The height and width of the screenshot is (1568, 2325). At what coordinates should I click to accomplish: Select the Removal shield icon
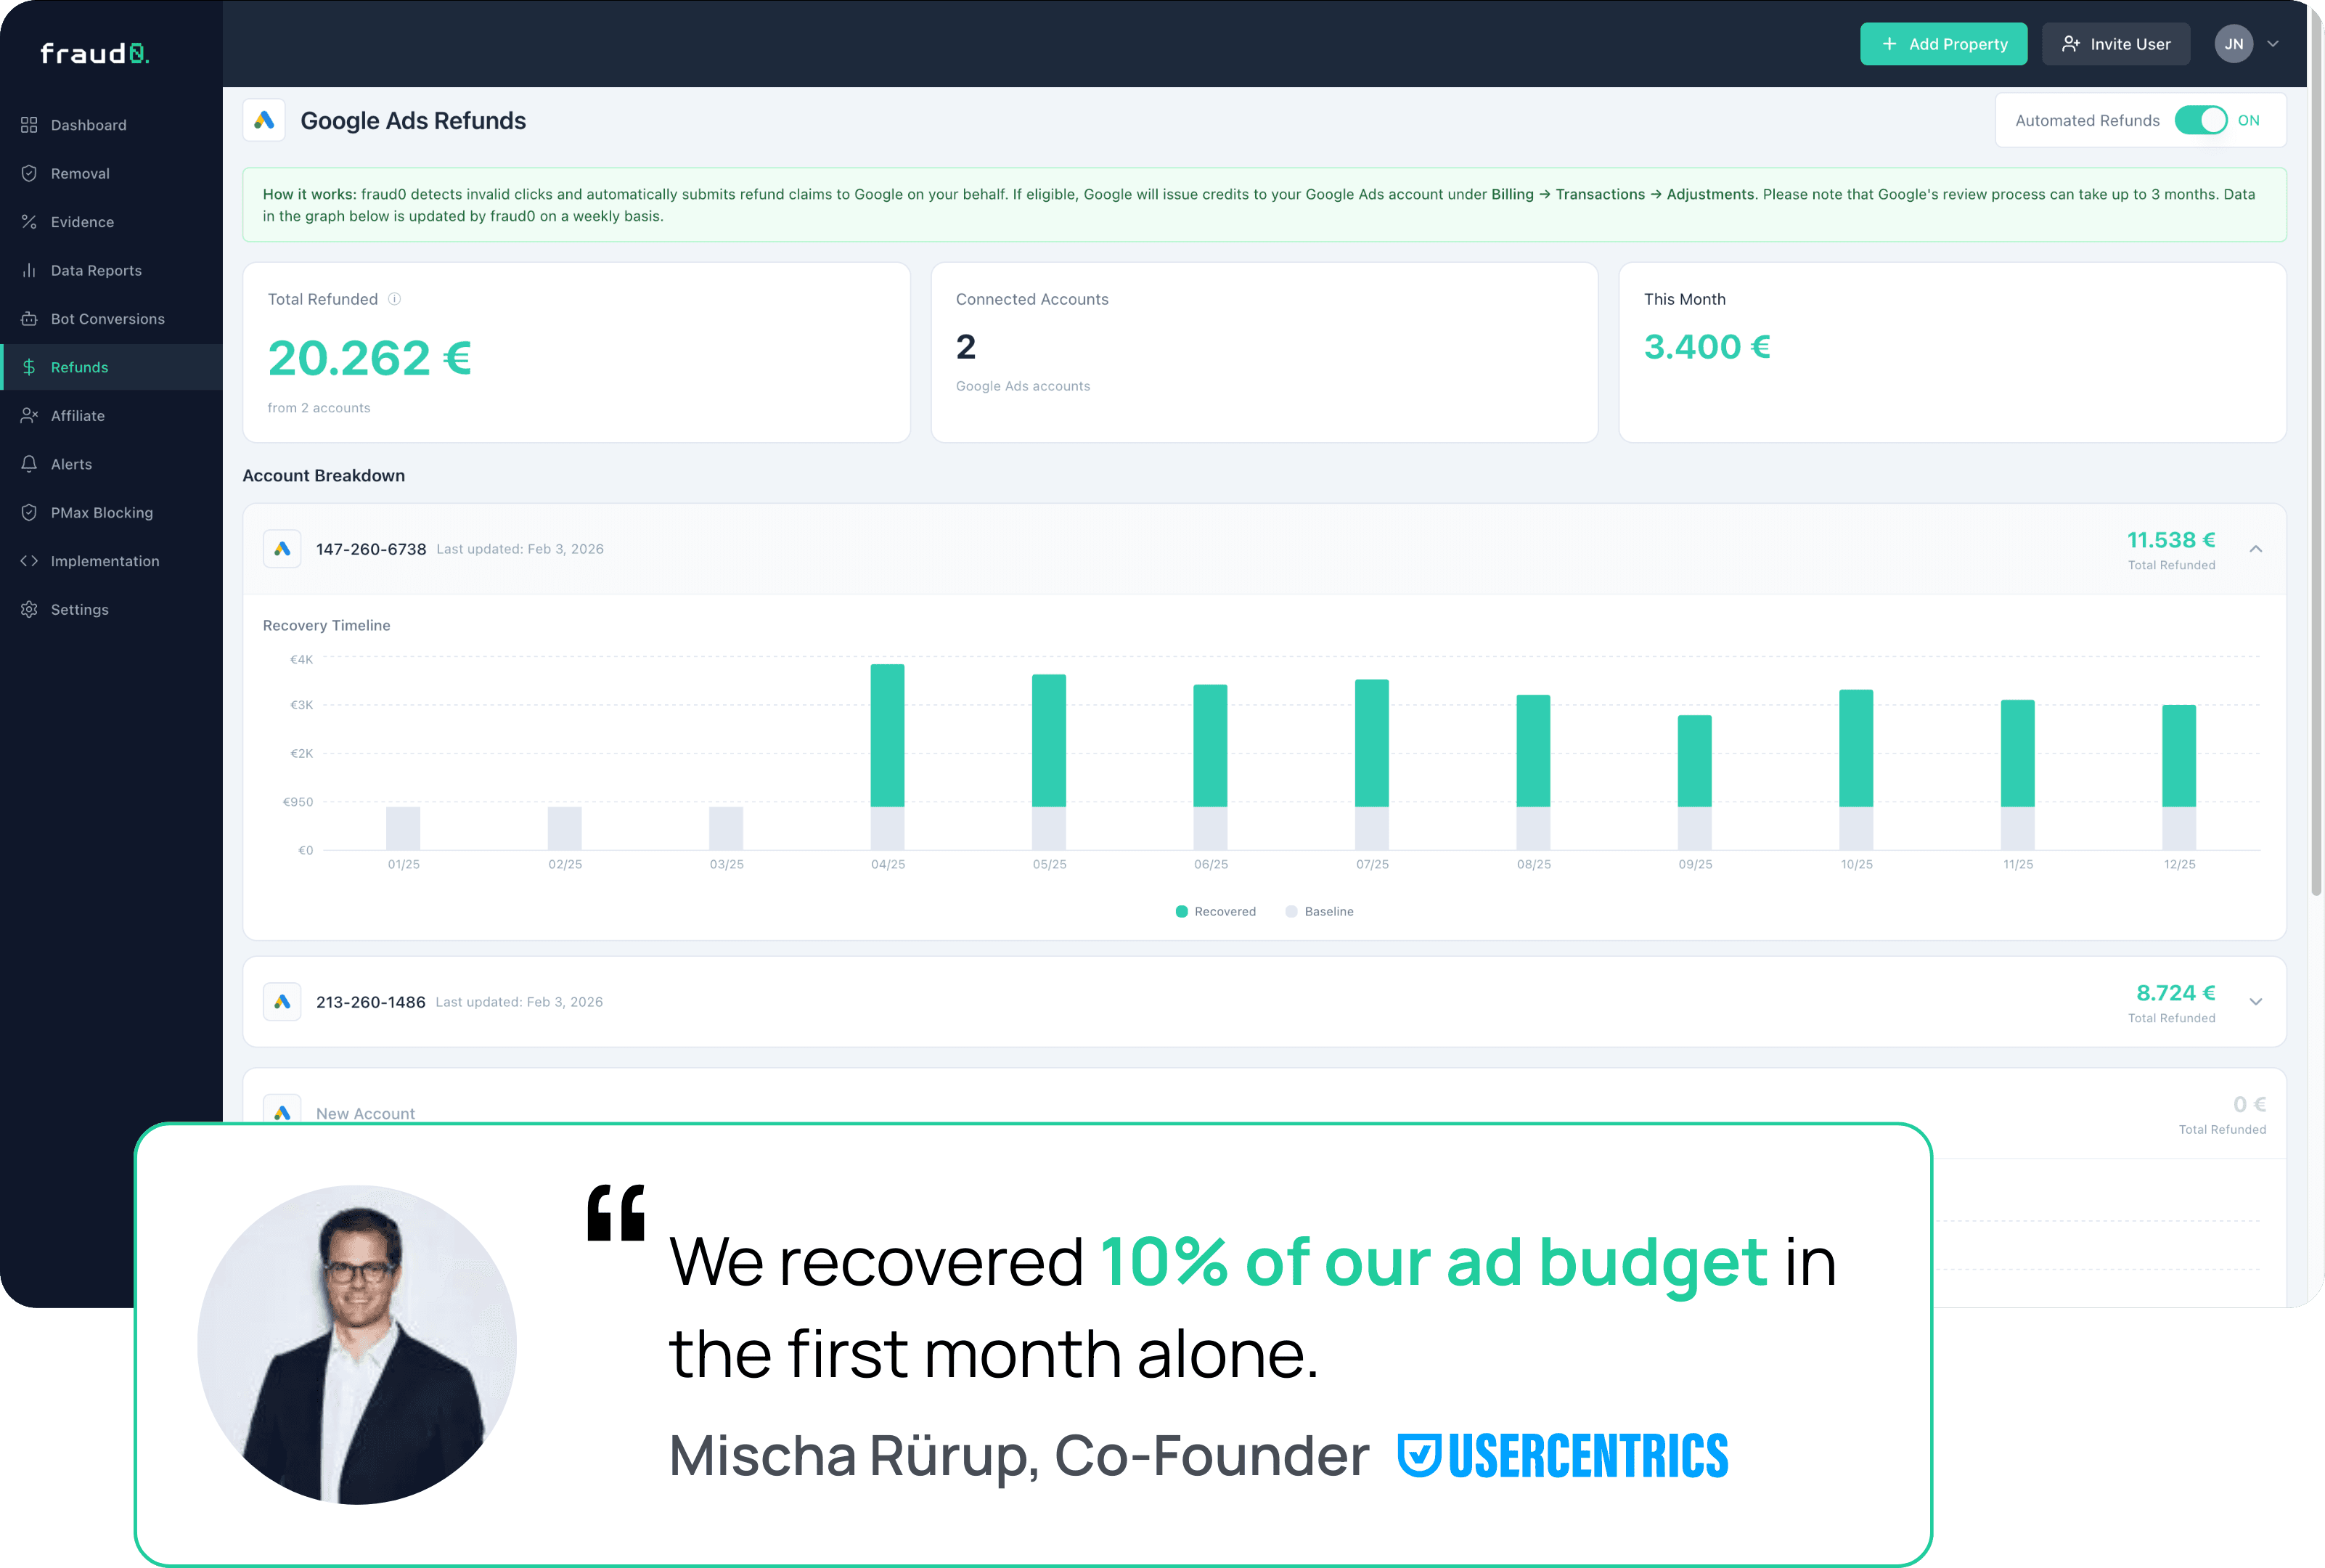coord(30,172)
